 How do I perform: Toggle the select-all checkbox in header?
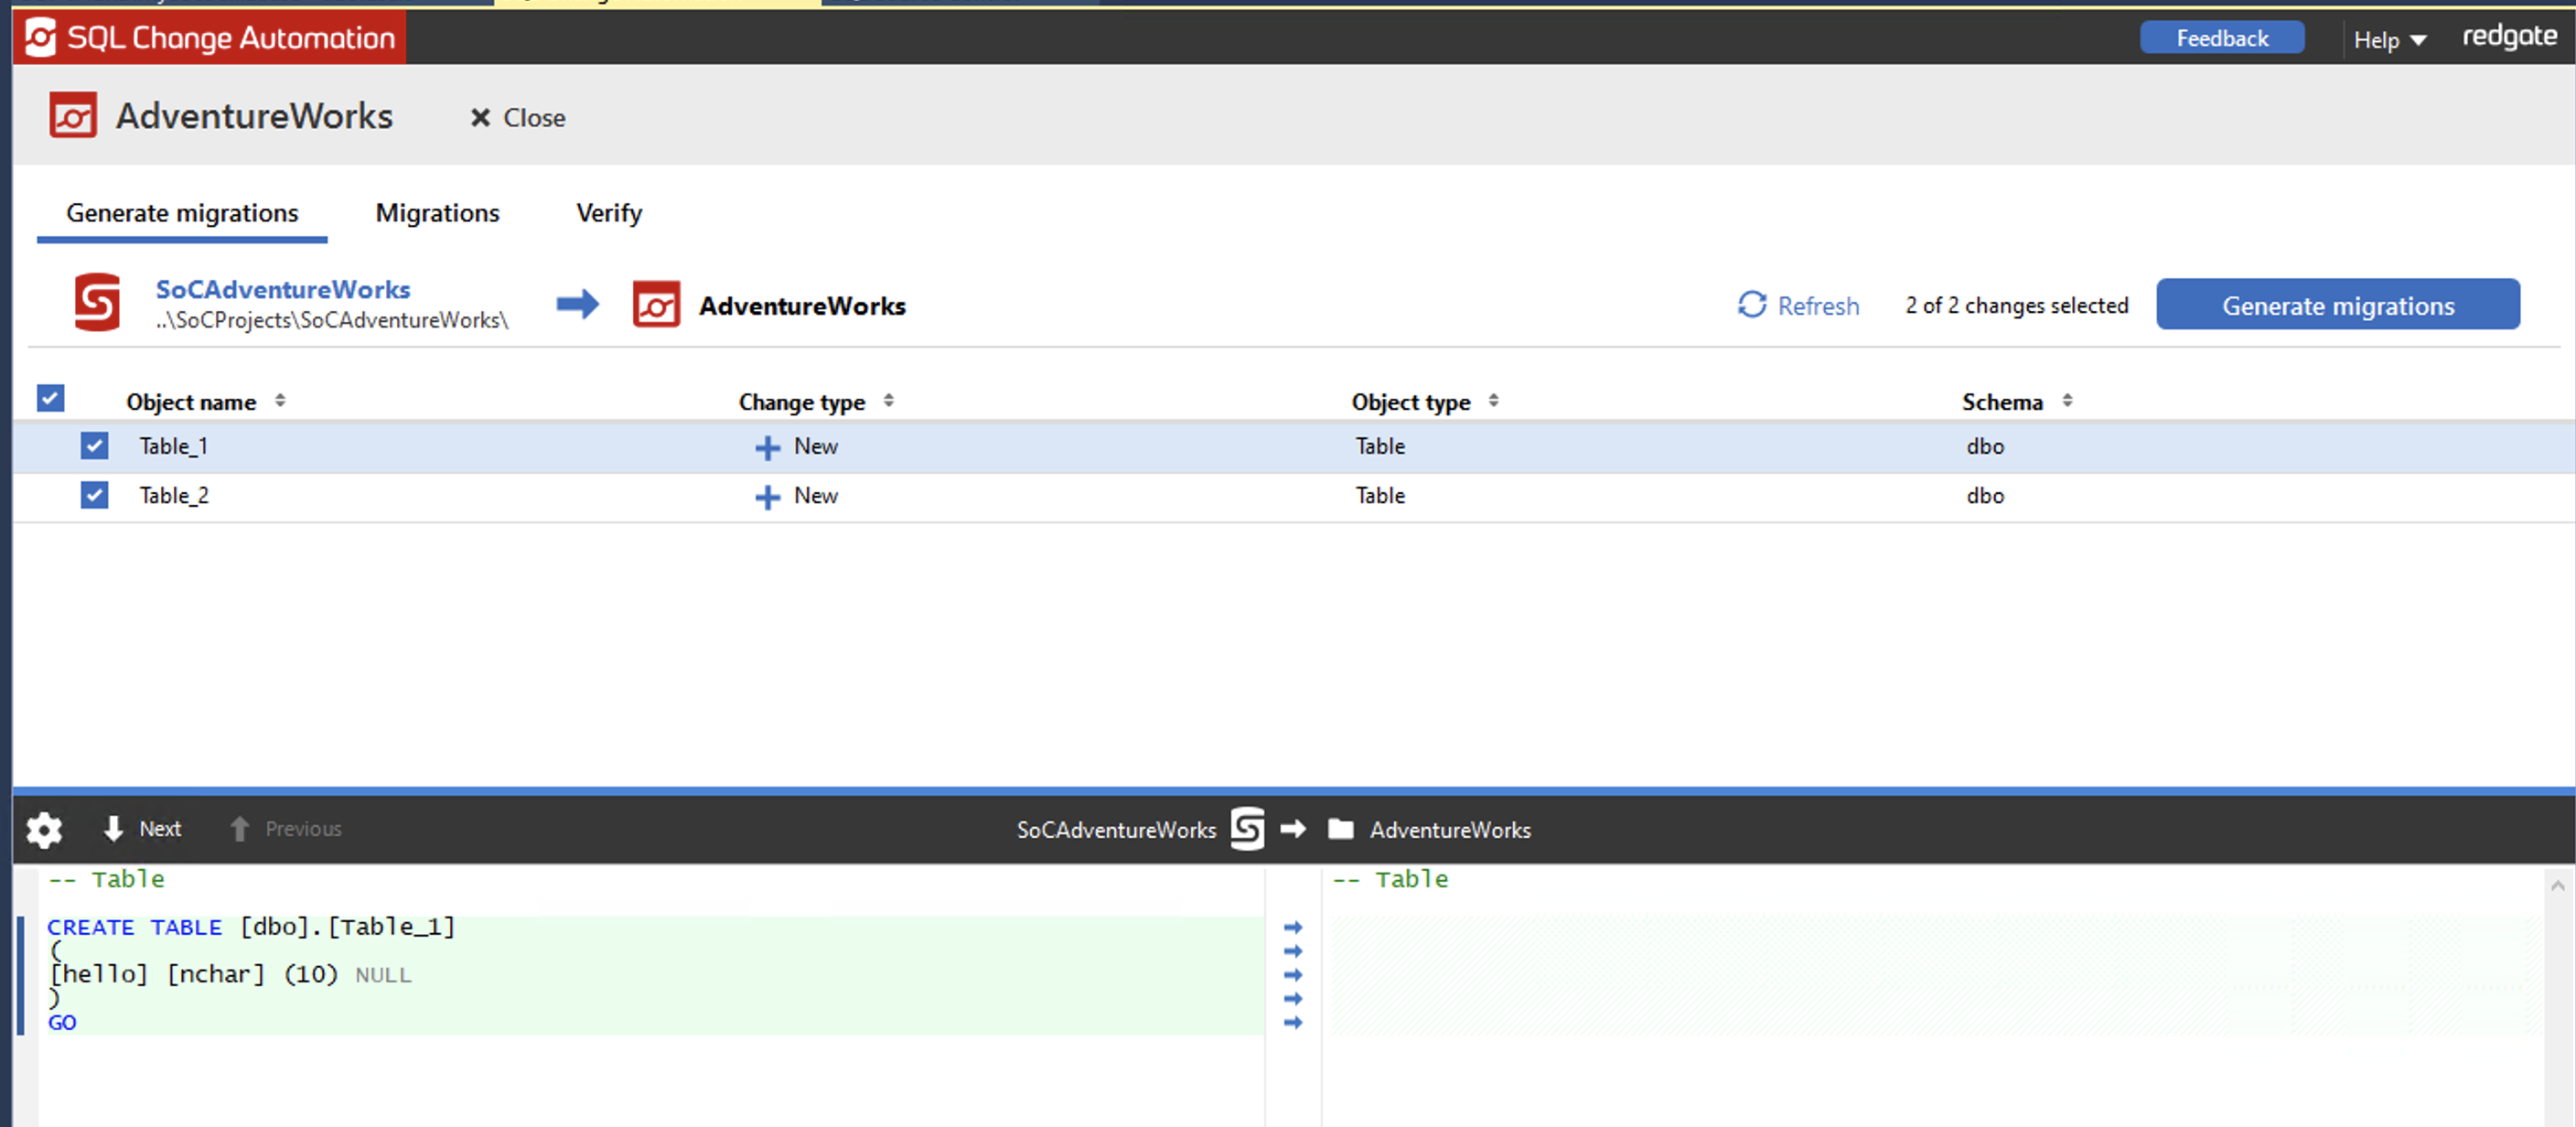[x=51, y=399]
